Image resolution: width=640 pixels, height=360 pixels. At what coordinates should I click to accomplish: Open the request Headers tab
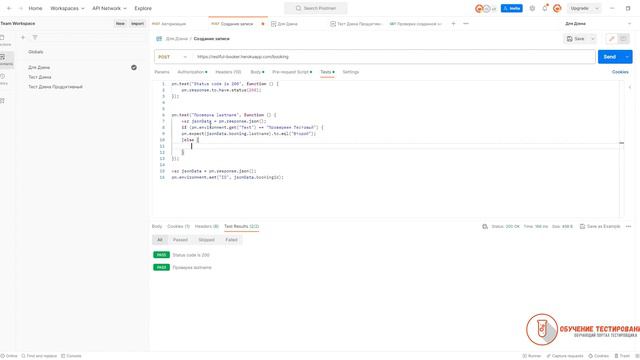pyautogui.click(x=228, y=72)
